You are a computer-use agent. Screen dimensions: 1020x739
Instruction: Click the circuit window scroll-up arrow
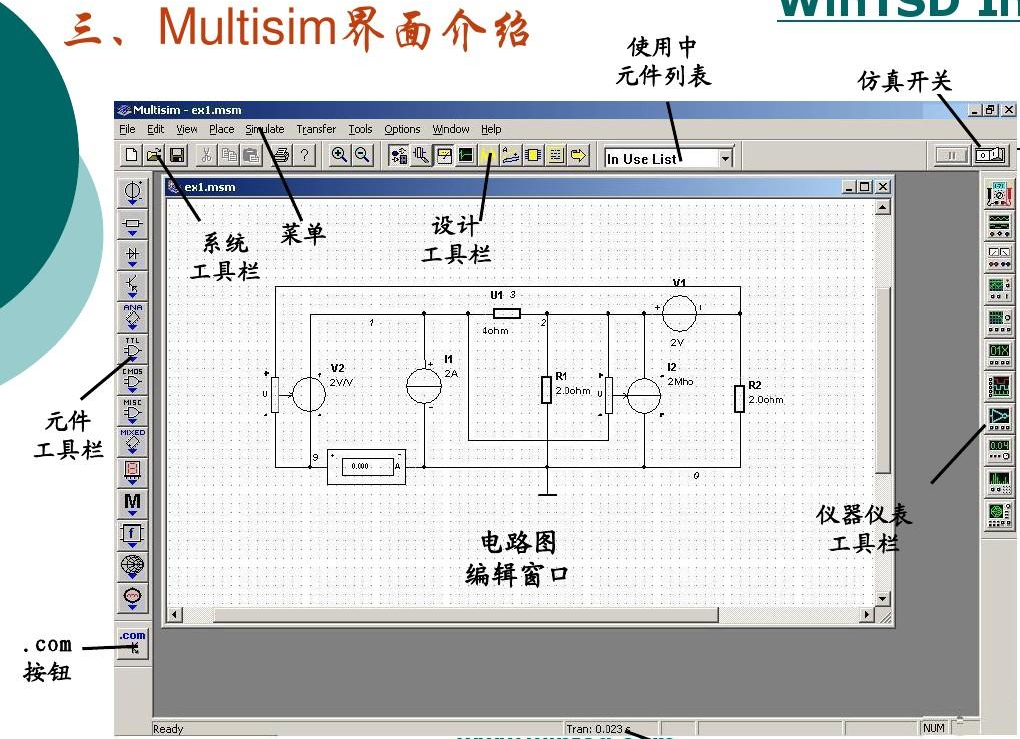pyautogui.click(x=882, y=208)
